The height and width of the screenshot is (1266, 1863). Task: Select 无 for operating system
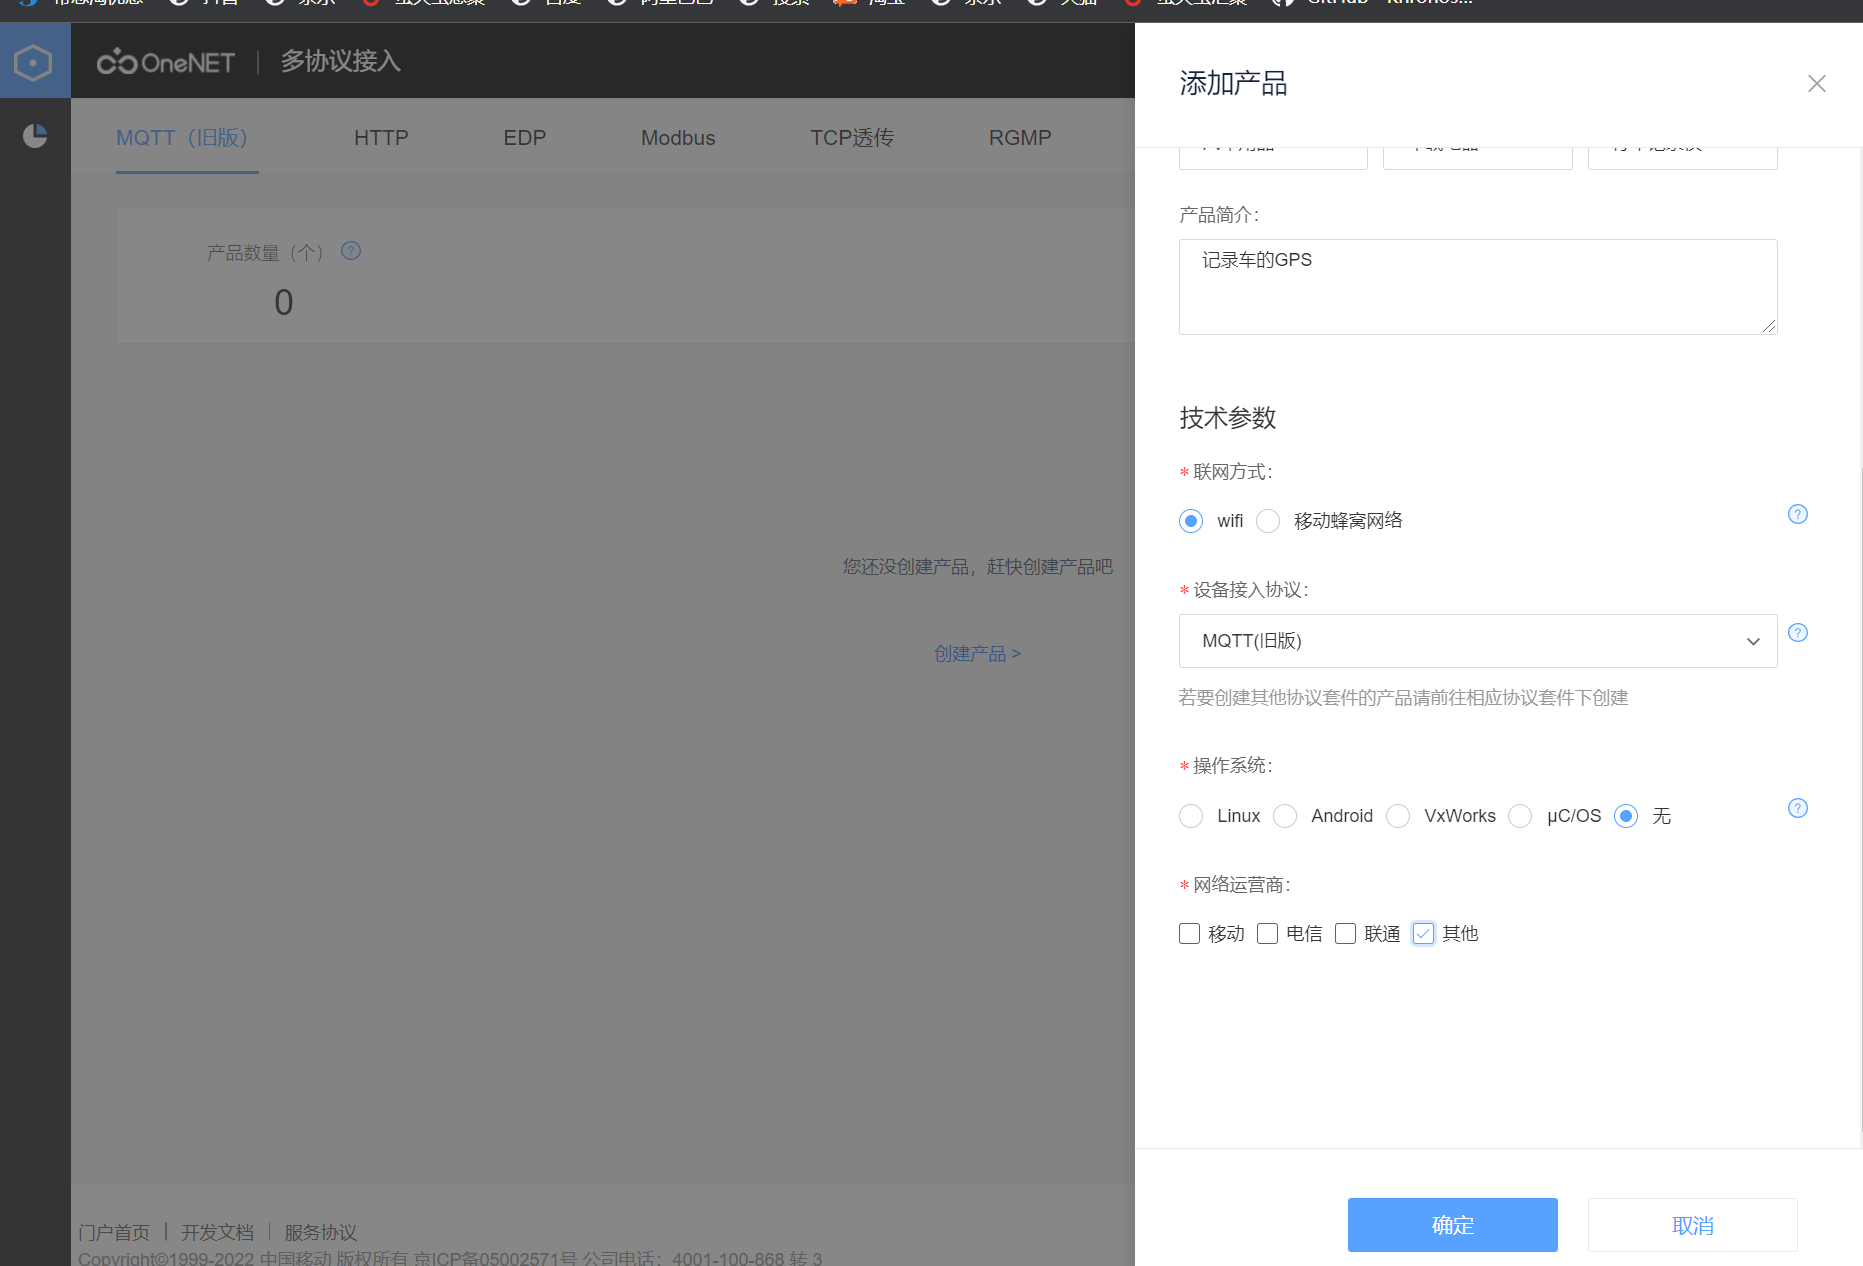pos(1626,816)
